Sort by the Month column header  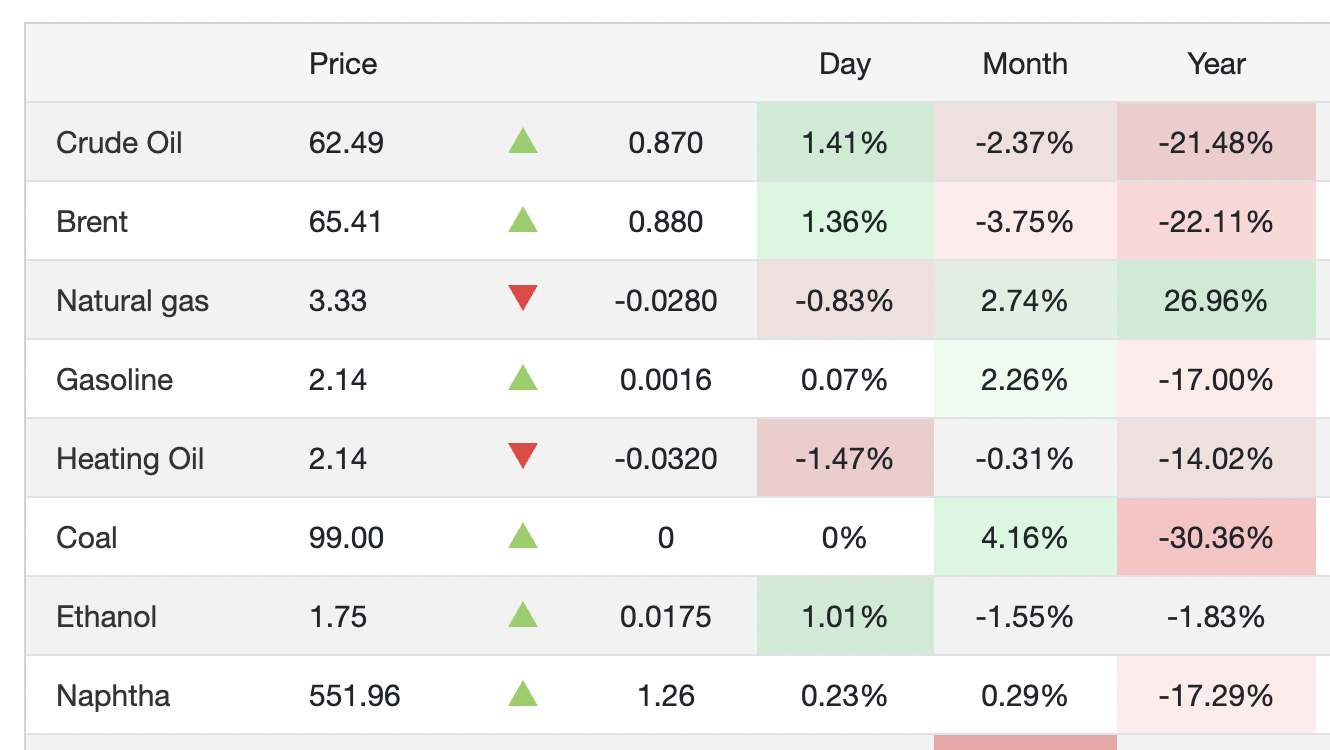(x=1025, y=64)
